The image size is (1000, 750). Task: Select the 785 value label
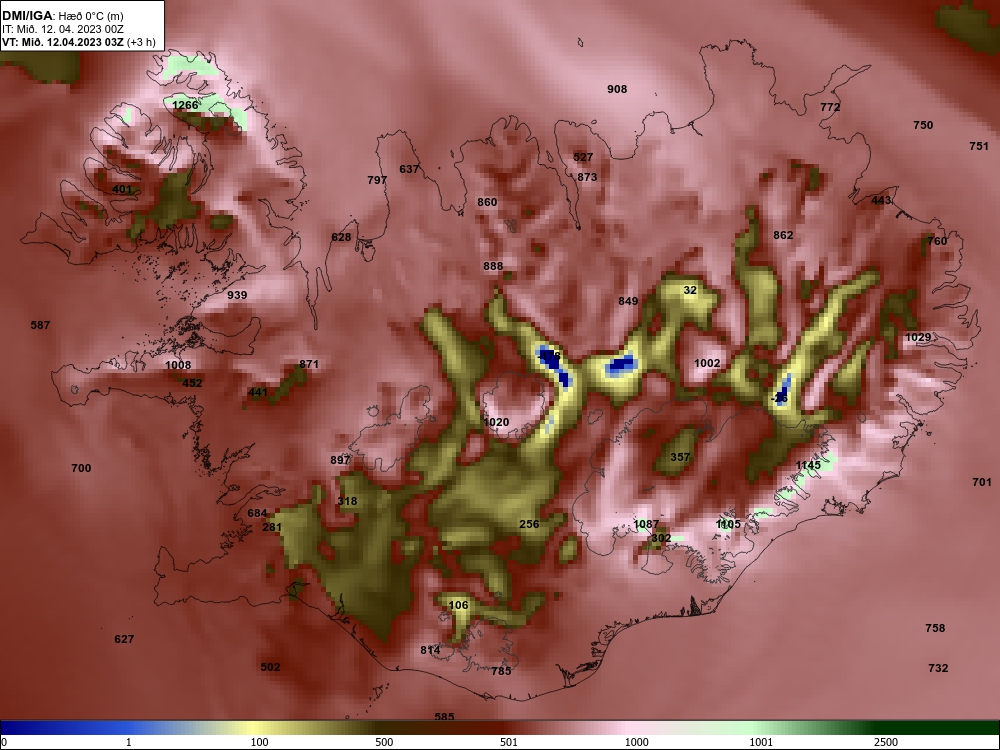coord(501,671)
